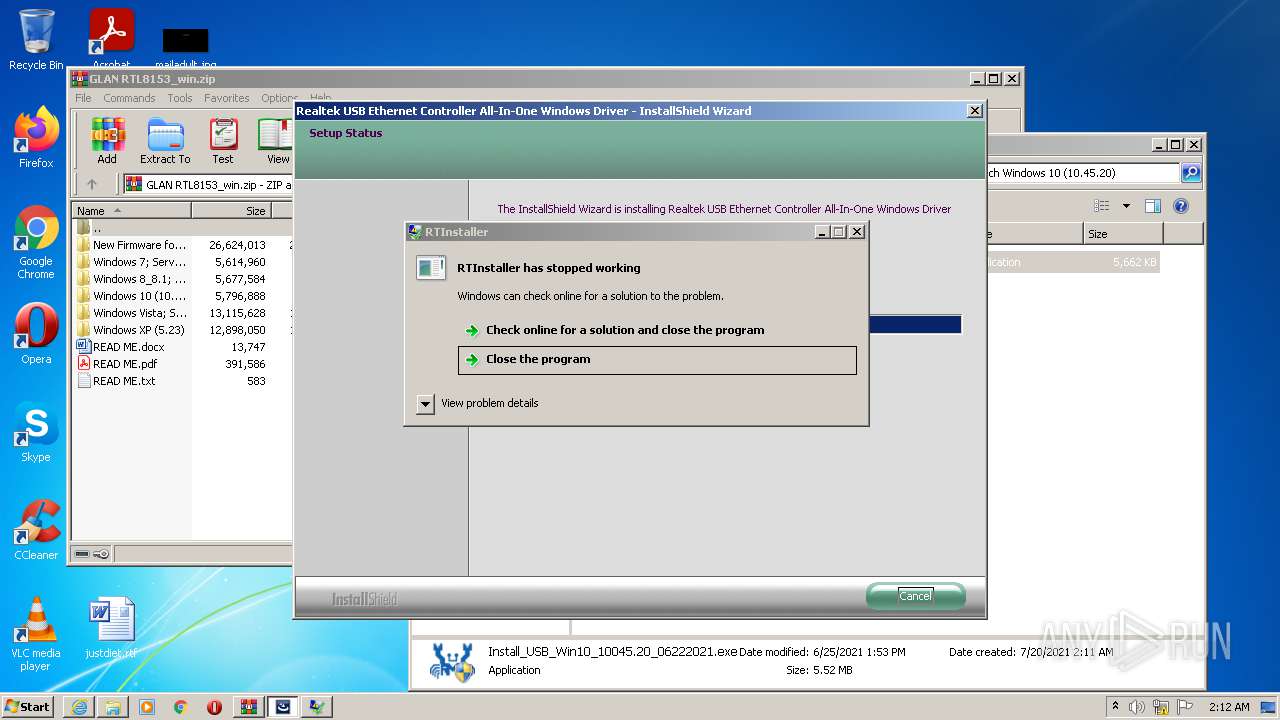Screen dimensions: 1280x720
Task: Open Windows Explorer from taskbar
Action: click(113, 707)
